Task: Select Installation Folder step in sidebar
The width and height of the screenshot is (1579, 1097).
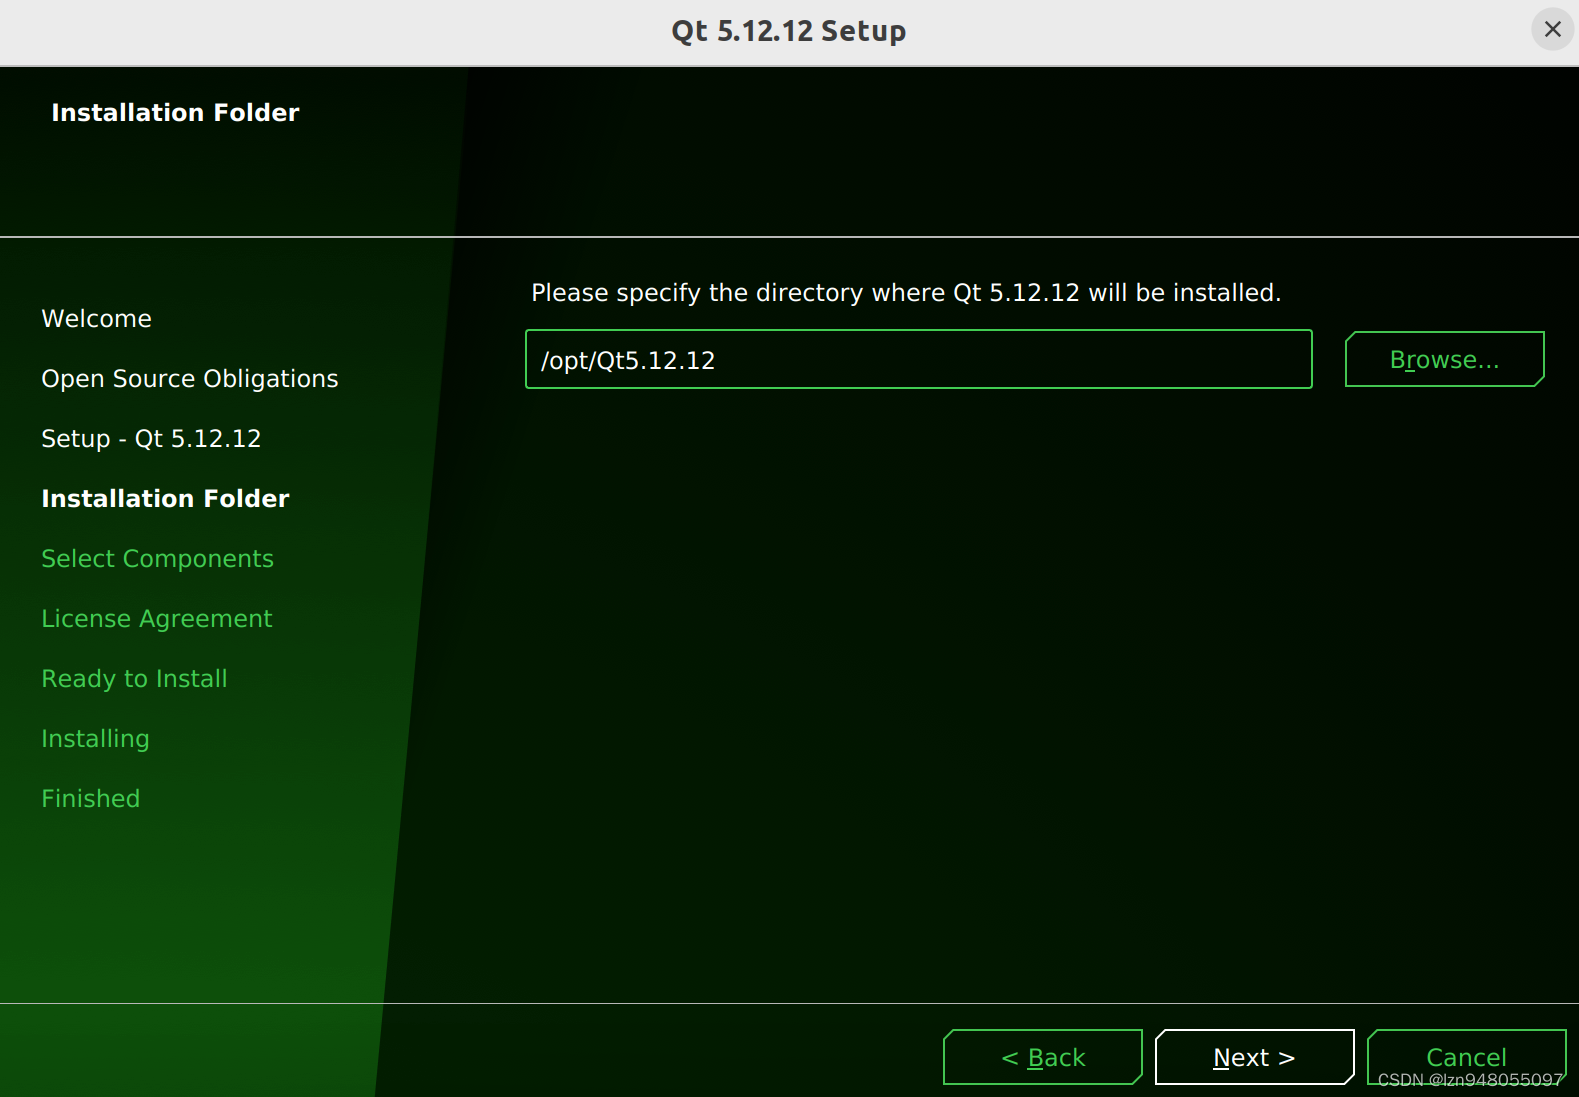Action: [165, 499]
